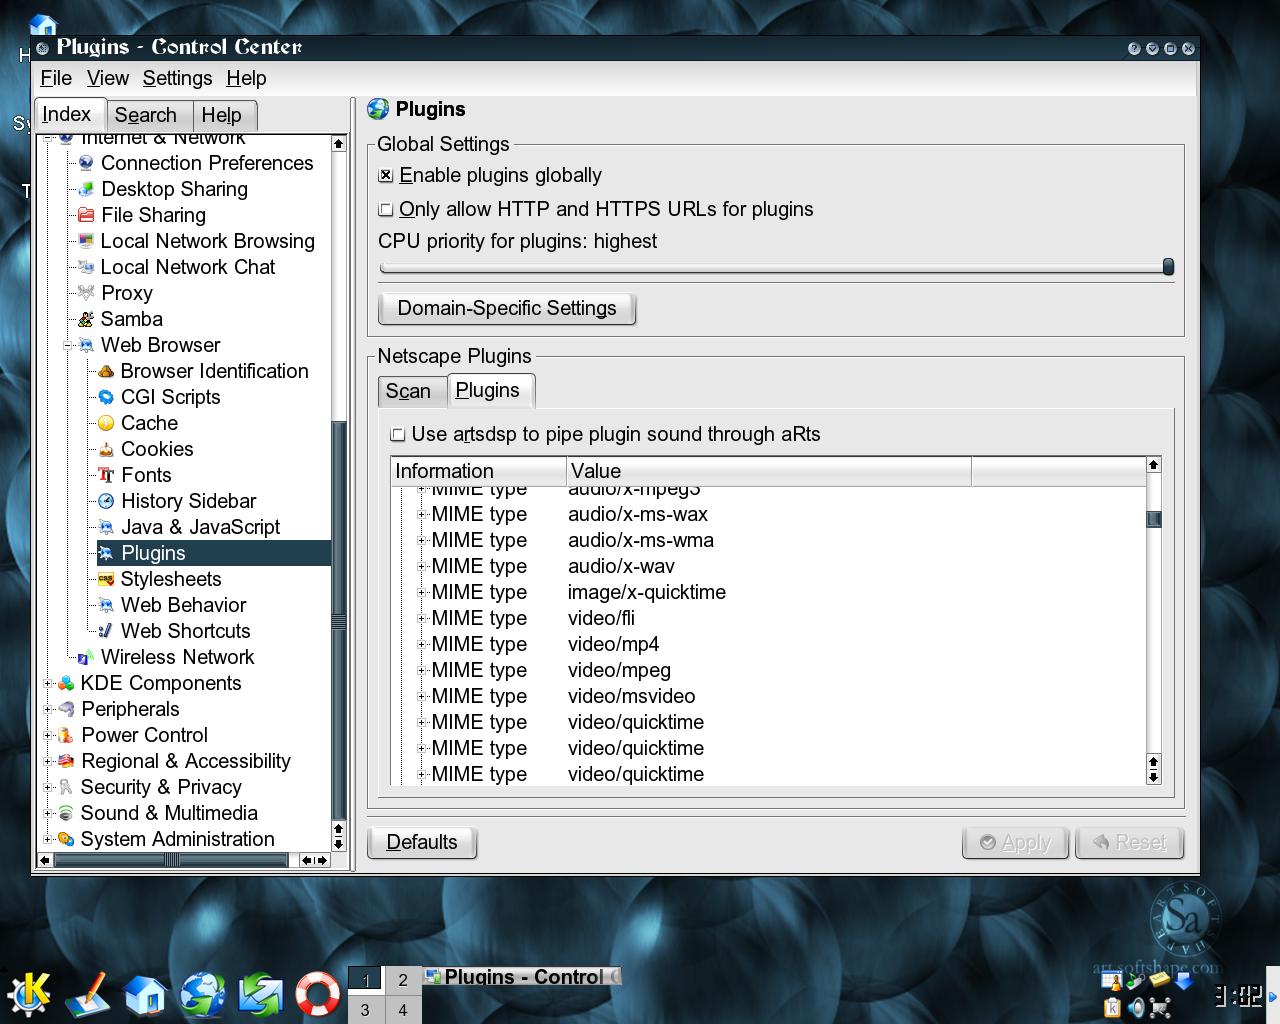Click the Information column header
This screenshot has height=1024, width=1280.
(x=478, y=471)
